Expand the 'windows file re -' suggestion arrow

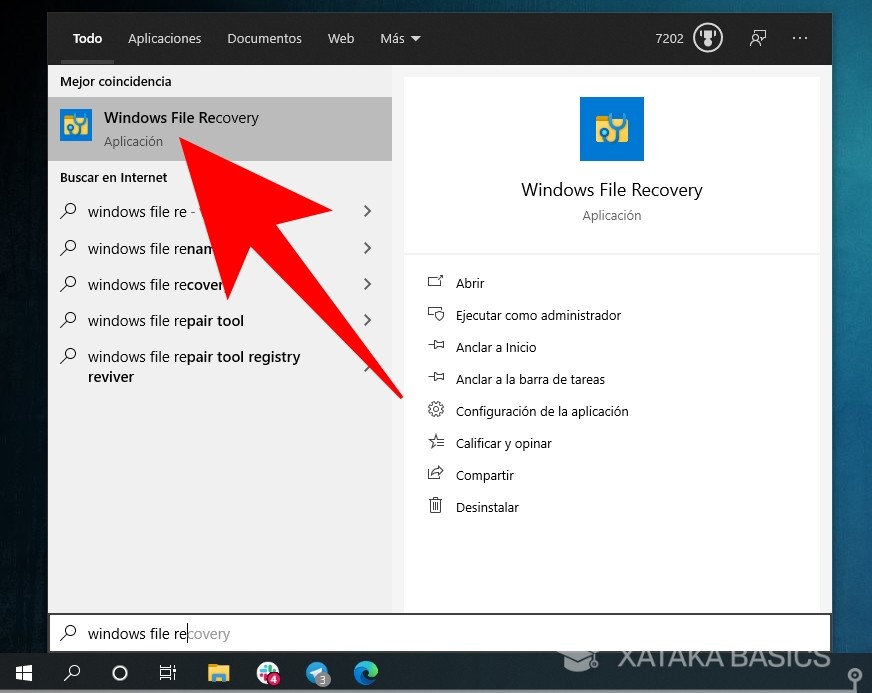pos(367,211)
